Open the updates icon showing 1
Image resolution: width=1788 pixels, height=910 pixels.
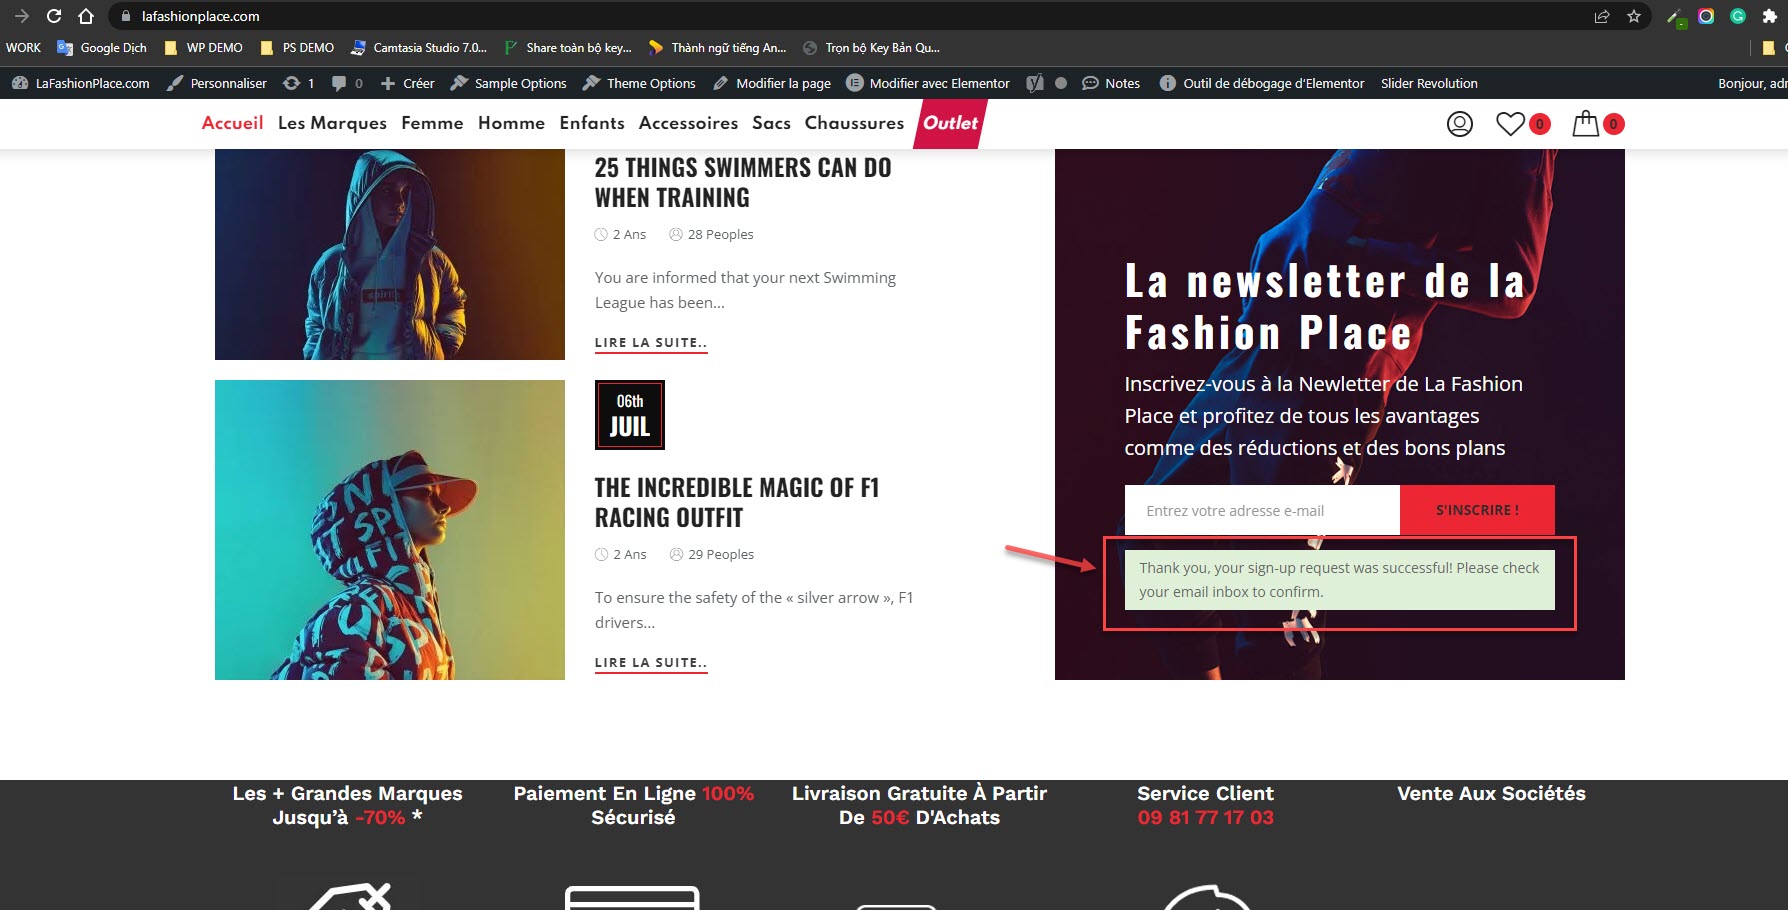click(299, 83)
